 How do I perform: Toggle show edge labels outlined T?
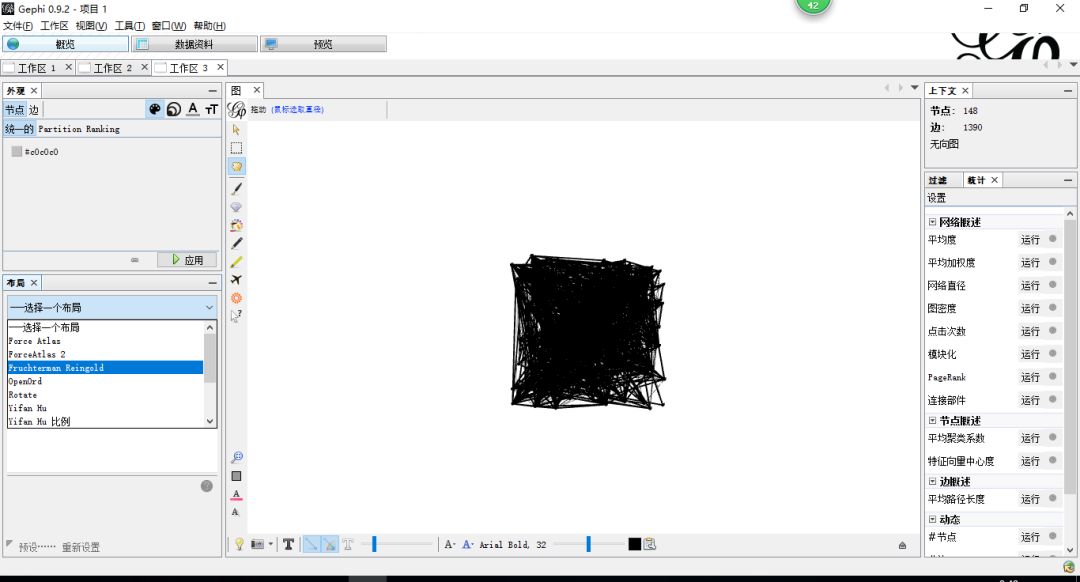[x=348, y=544]
